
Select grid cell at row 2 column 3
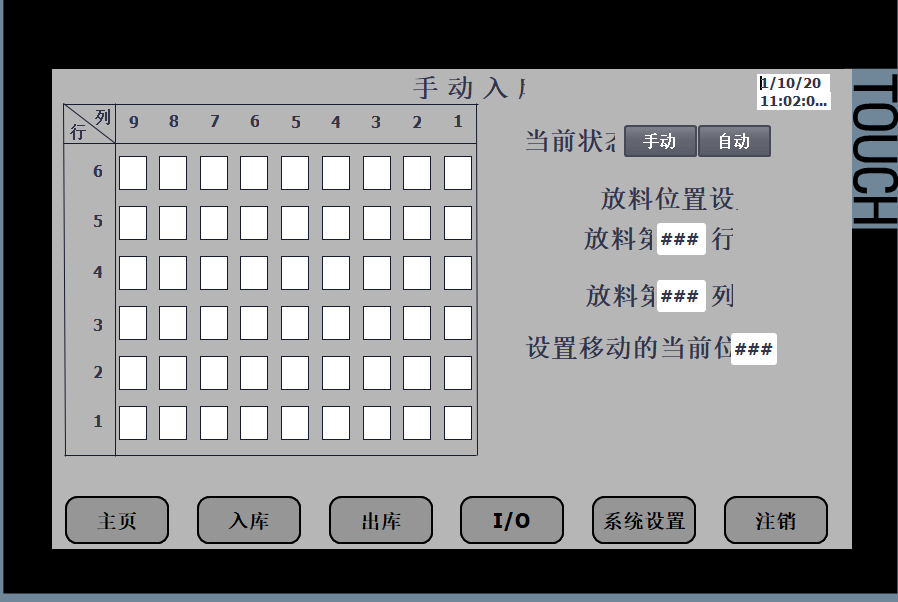[377, 373]
